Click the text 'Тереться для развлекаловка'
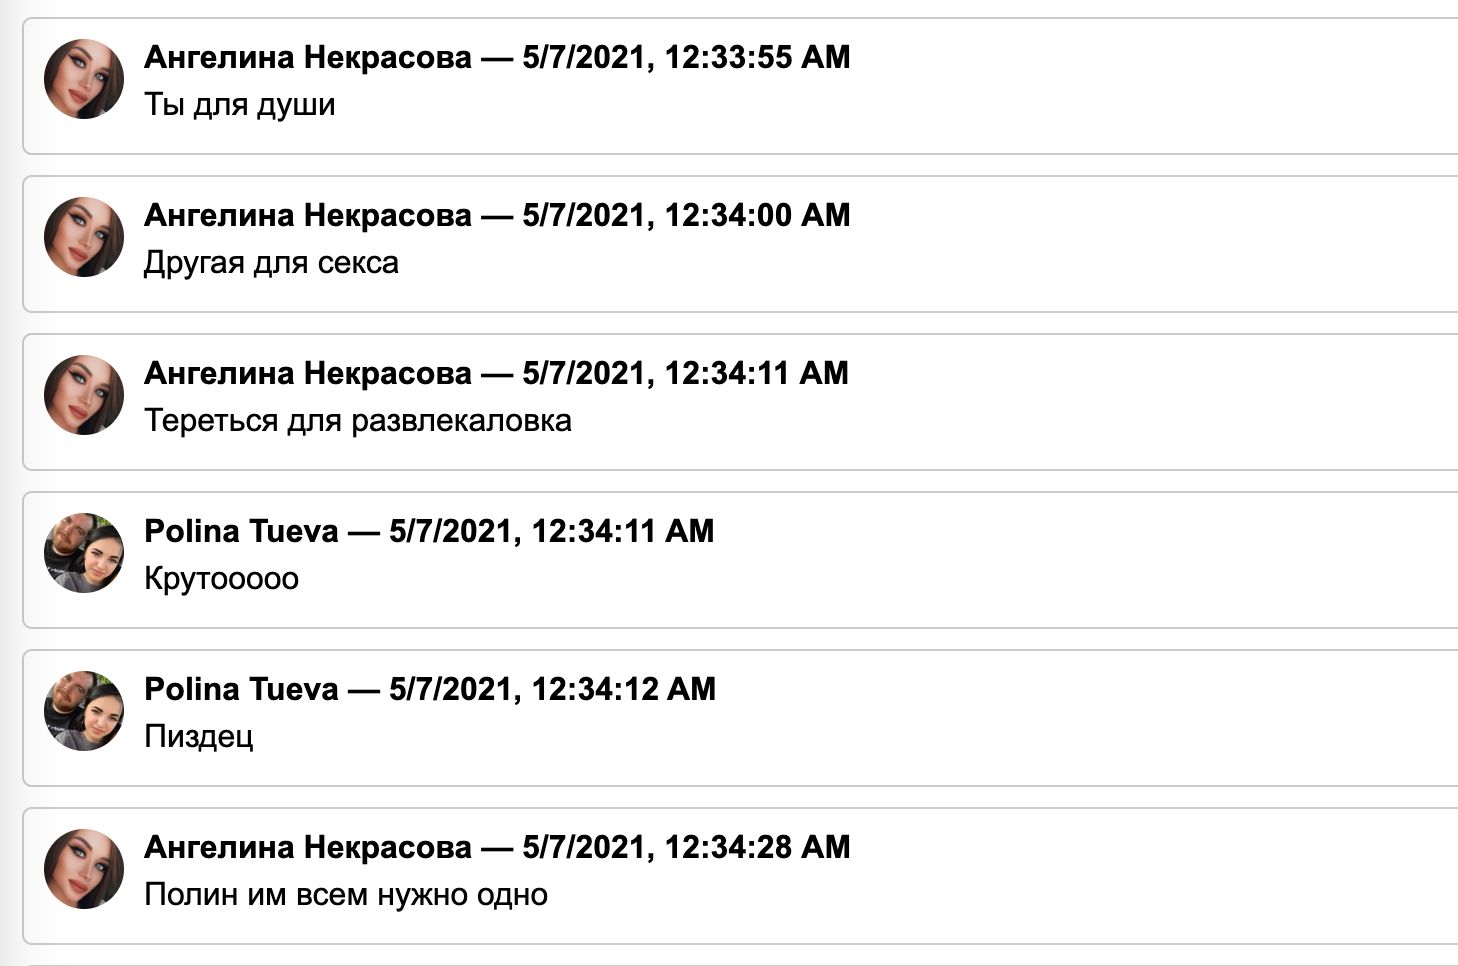Screen dimensions: 1458x966 358,421
